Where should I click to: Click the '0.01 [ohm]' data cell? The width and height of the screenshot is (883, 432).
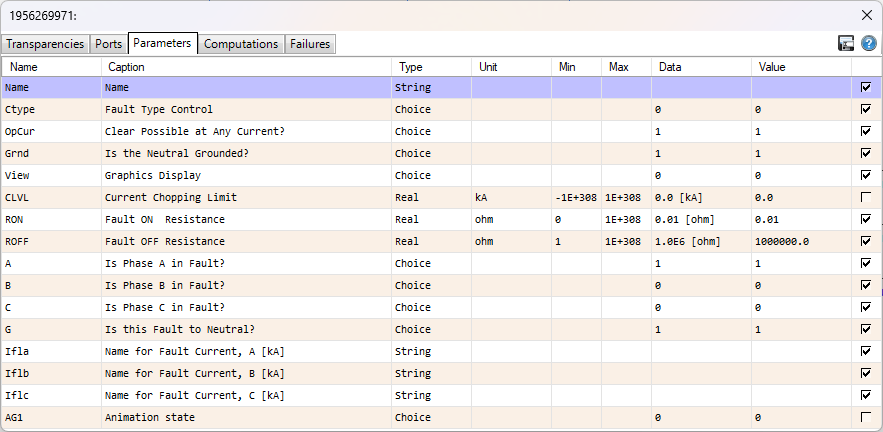(x=702, y=219)
